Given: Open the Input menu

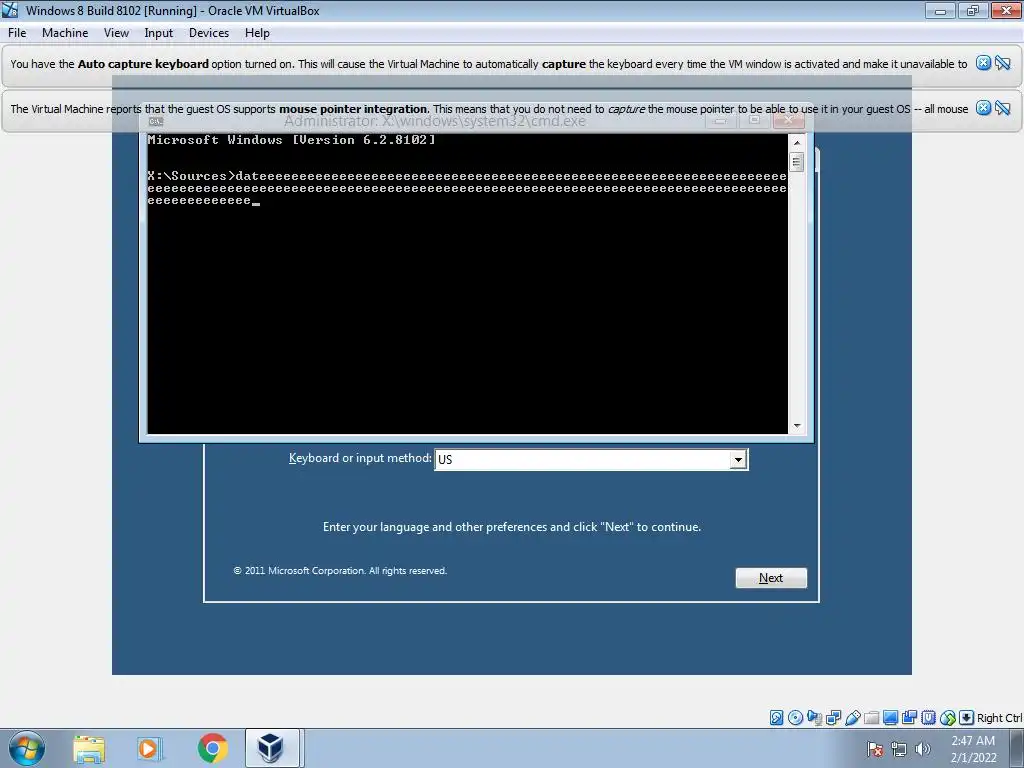Looking at the screenshot, I should 159,33.
